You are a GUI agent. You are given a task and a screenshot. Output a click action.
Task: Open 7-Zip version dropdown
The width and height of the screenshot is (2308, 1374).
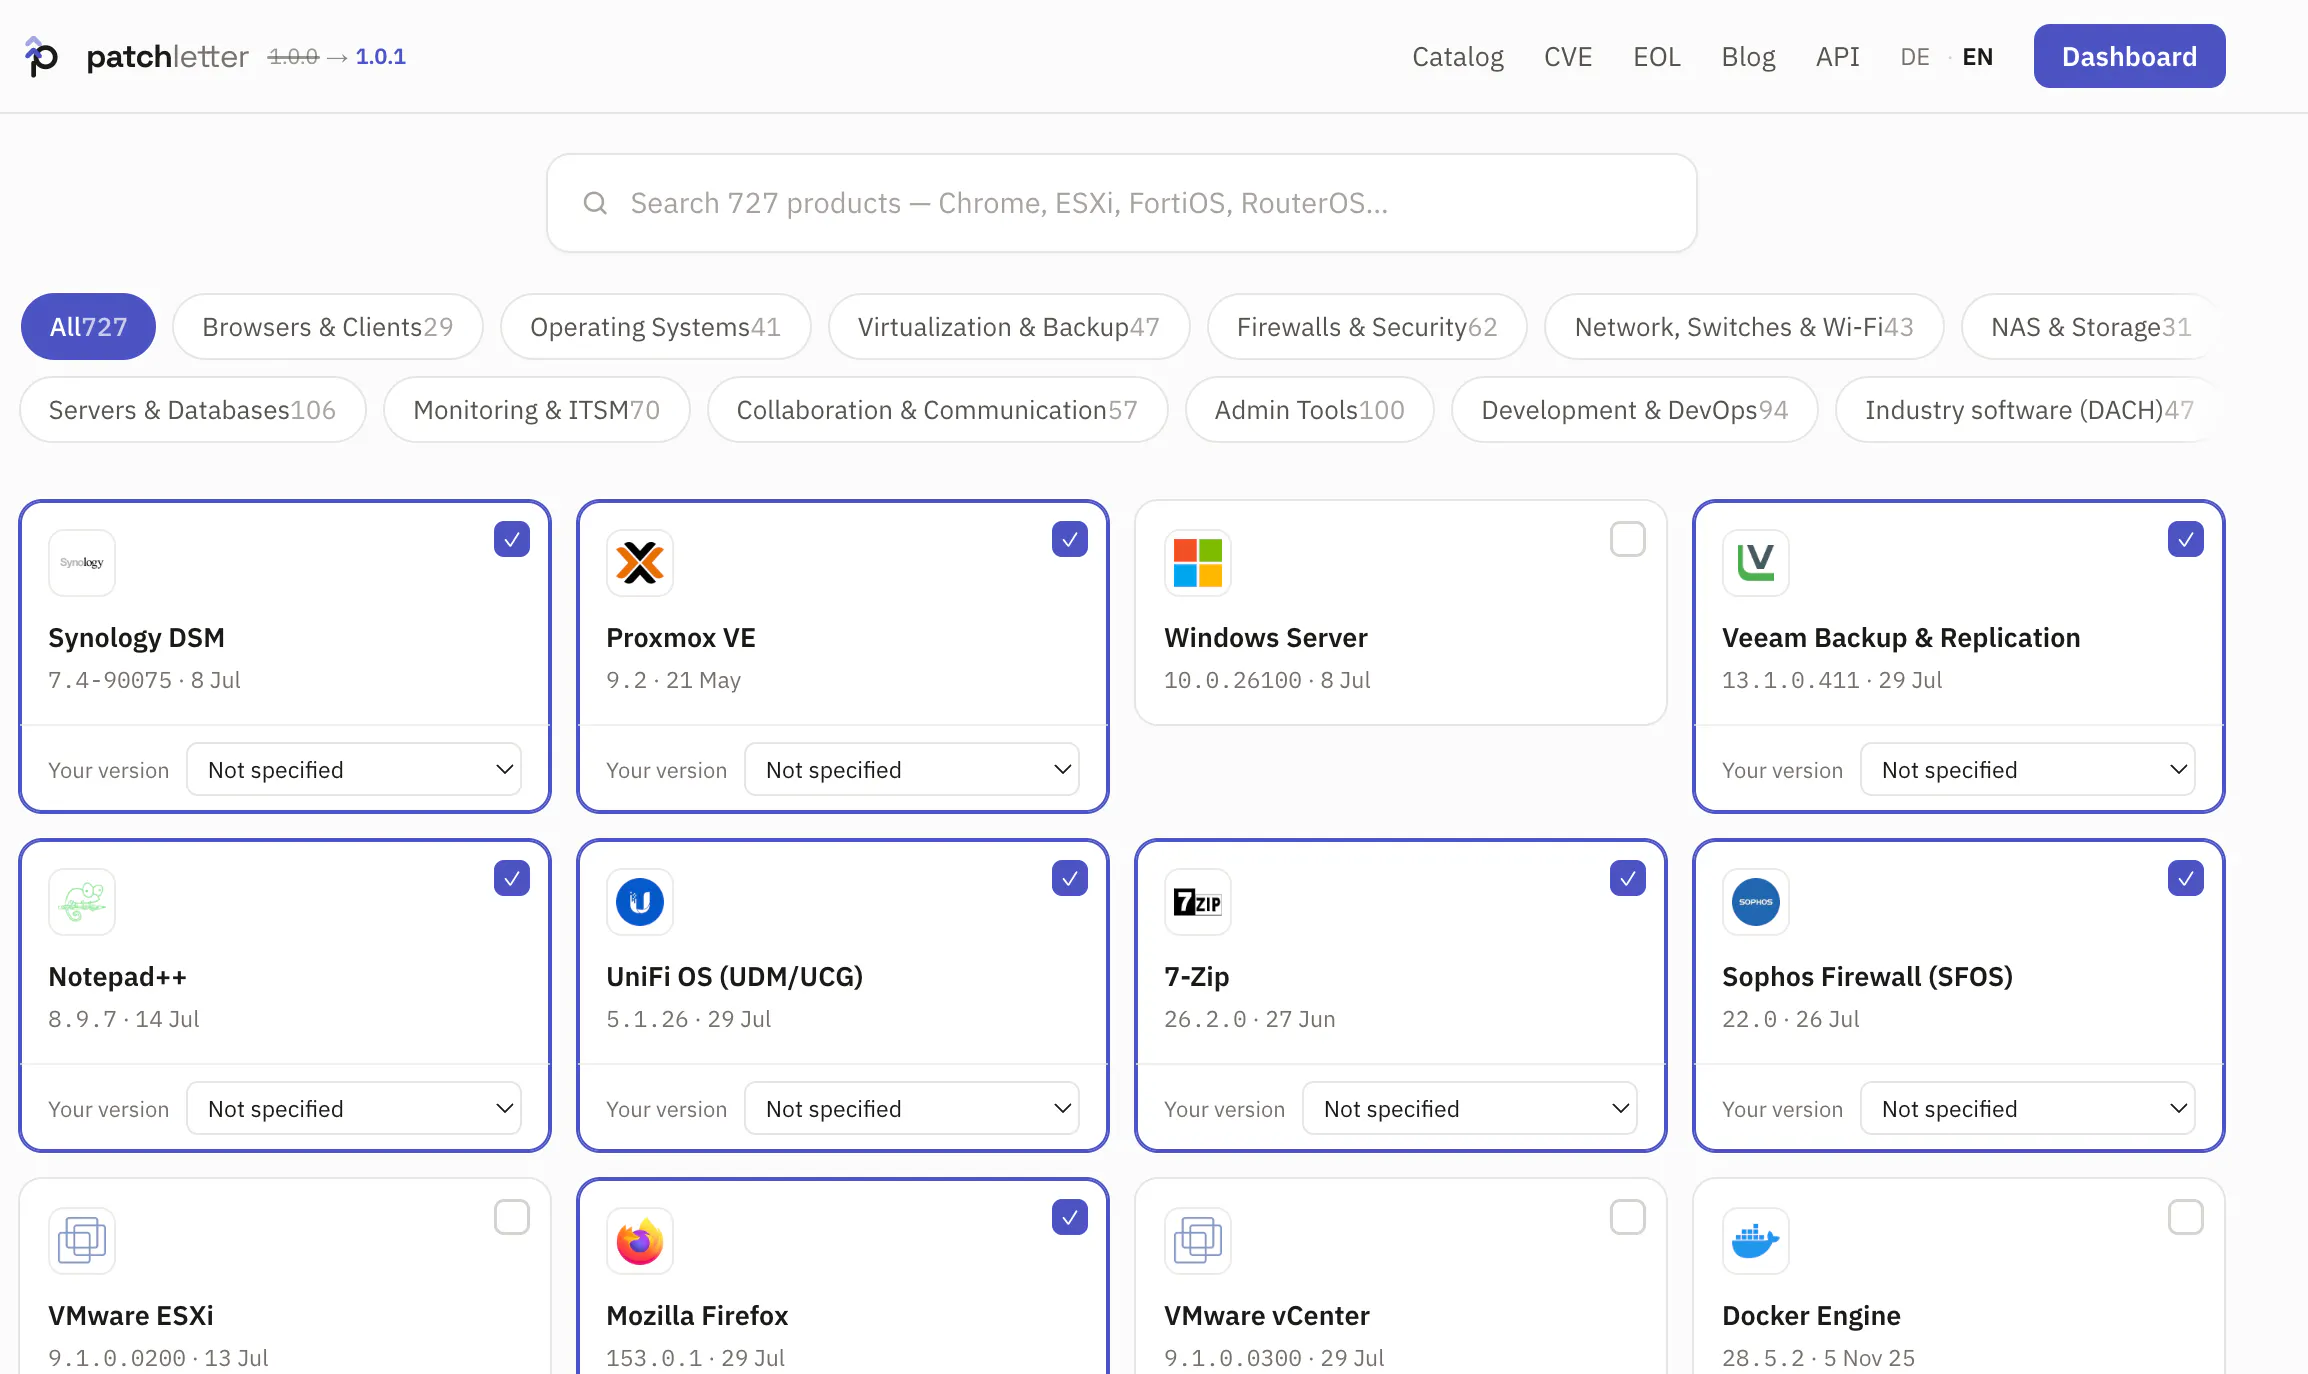click(x=1470, y=1108)
